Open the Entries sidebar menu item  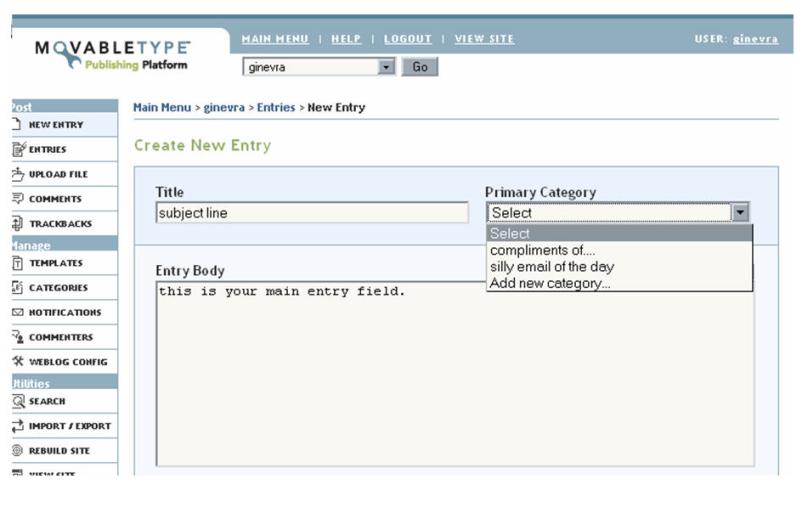click(64, 149)
